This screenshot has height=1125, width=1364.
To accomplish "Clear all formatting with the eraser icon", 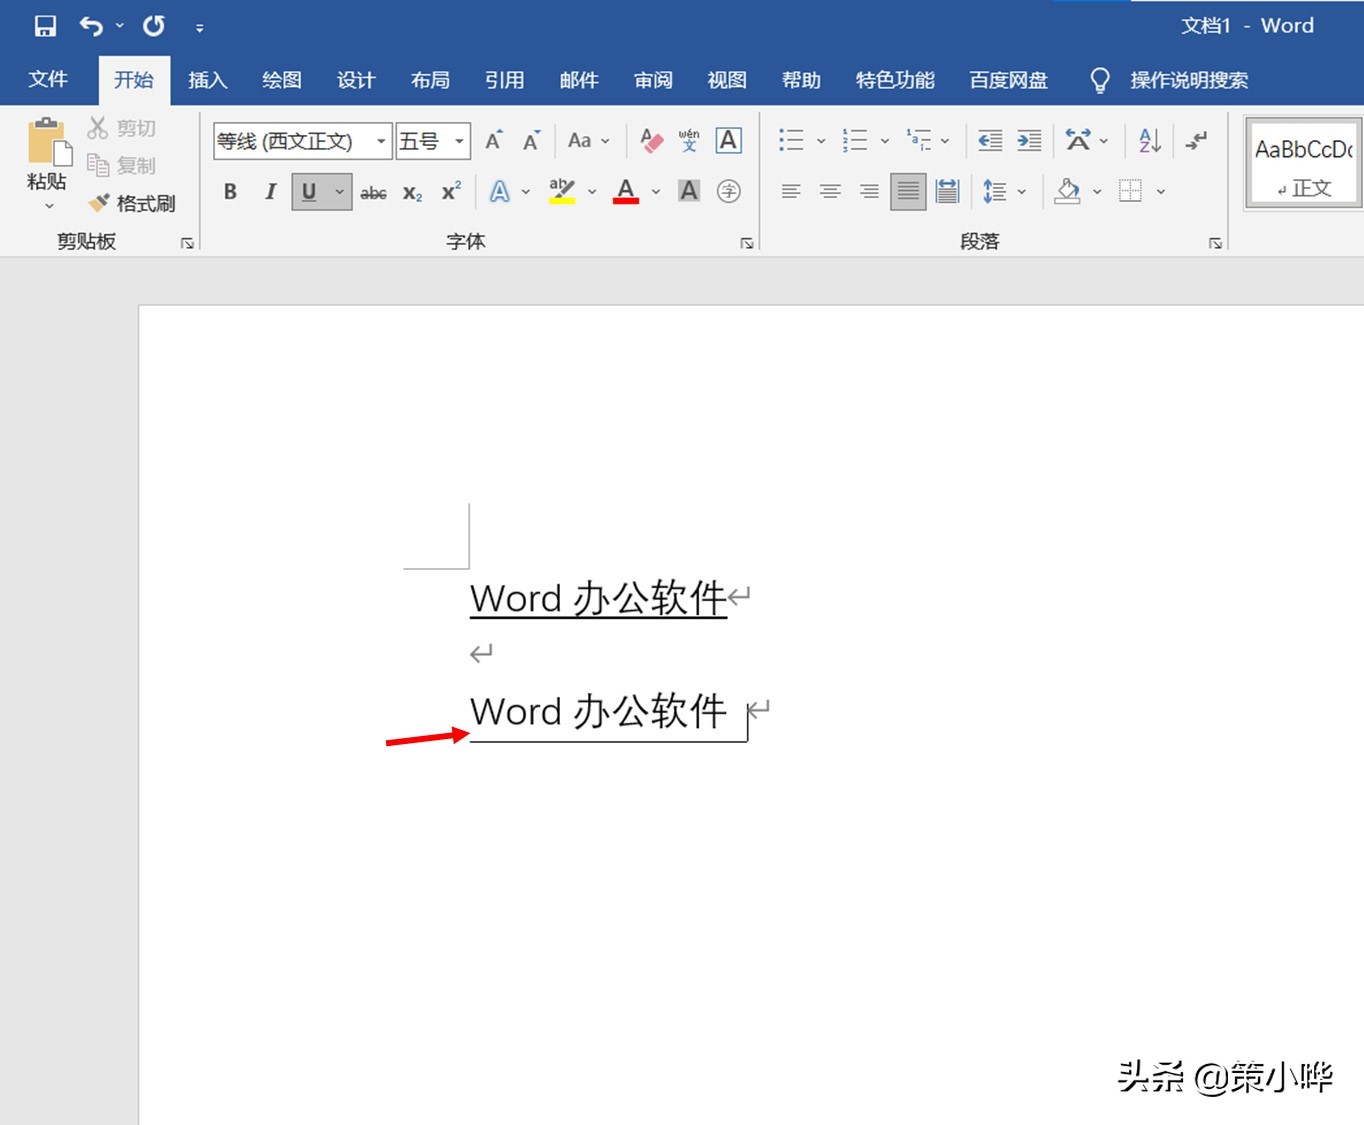I will click(651, 140).
